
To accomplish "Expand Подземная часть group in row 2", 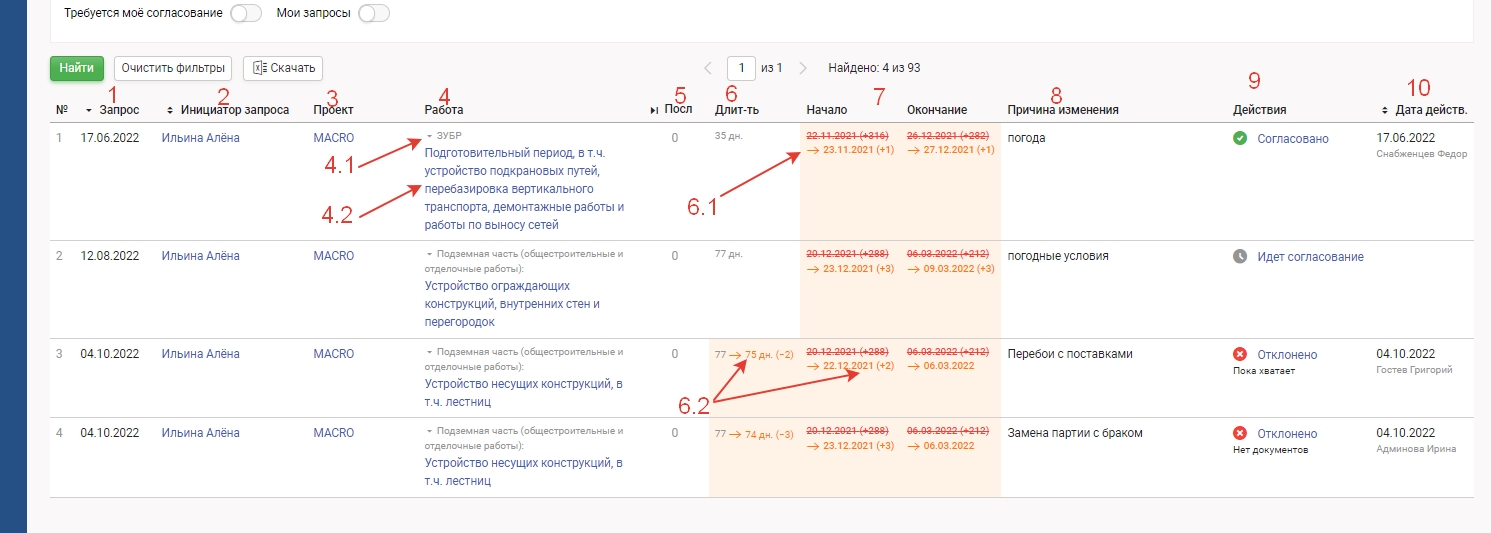I will coord(429,254).
